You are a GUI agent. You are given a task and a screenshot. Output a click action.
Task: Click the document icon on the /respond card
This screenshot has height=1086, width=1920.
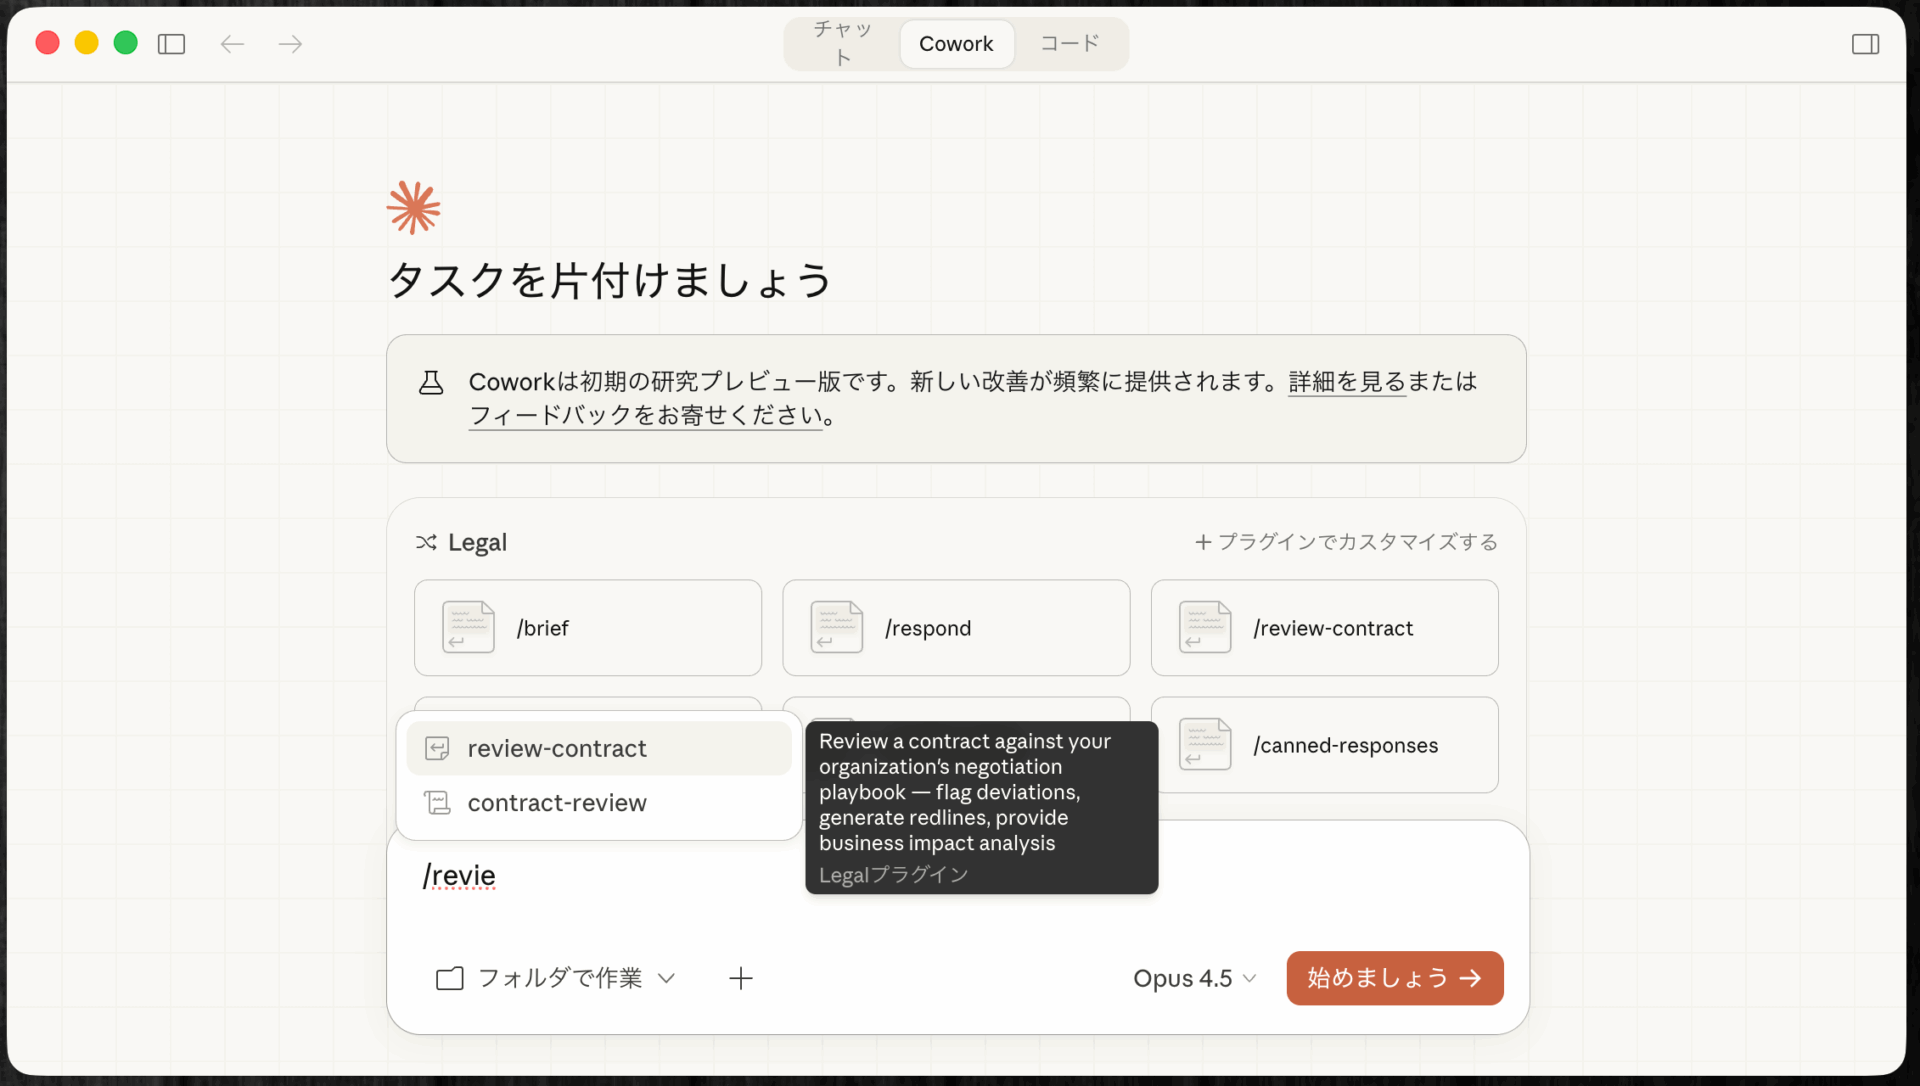pos(836,626)
